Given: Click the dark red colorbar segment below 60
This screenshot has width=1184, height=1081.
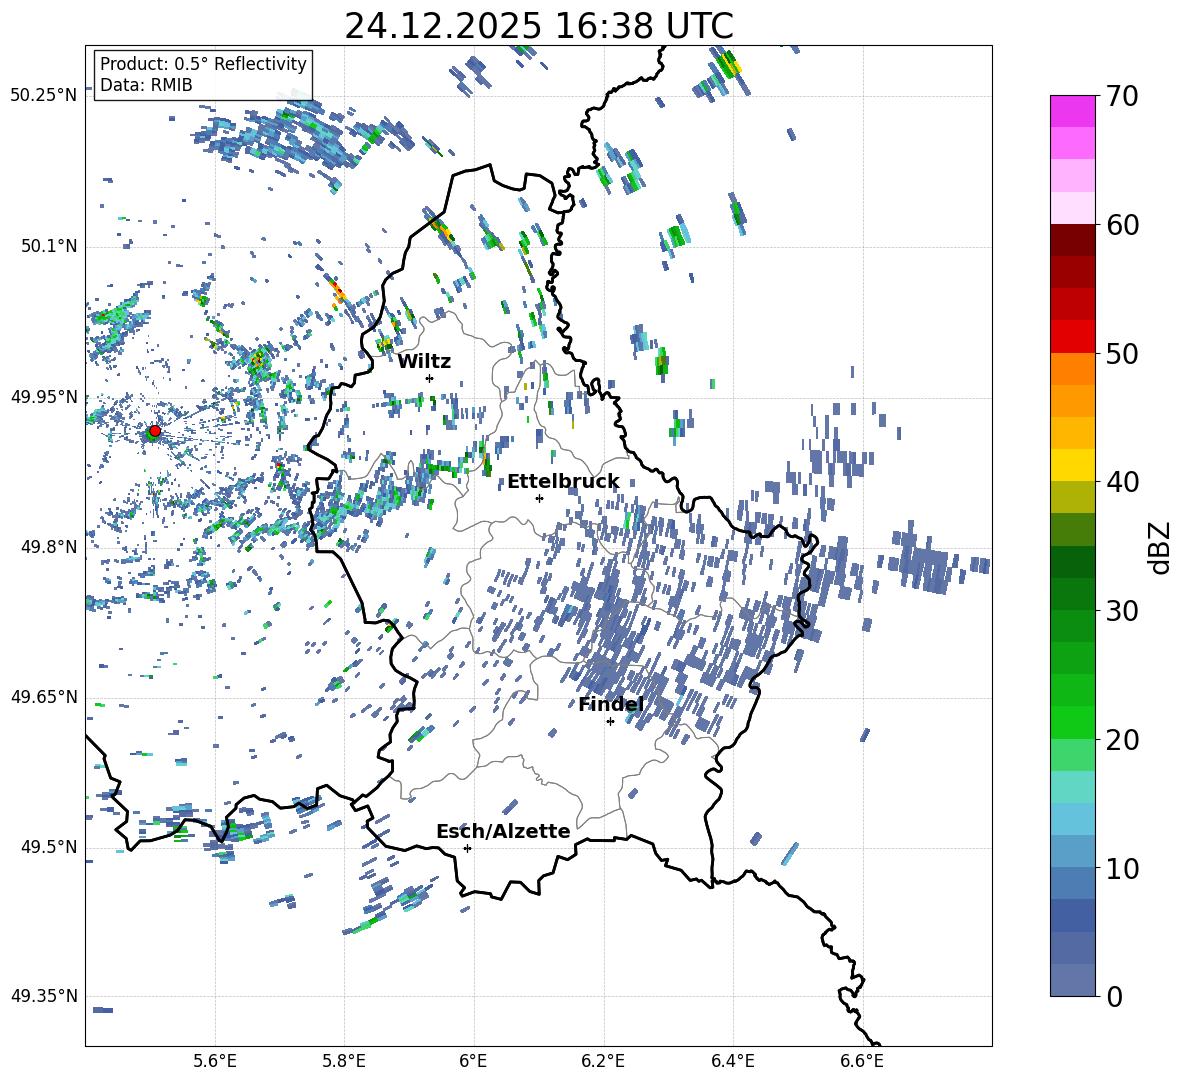Looking at the screenshot, I should pos(1072,240).
